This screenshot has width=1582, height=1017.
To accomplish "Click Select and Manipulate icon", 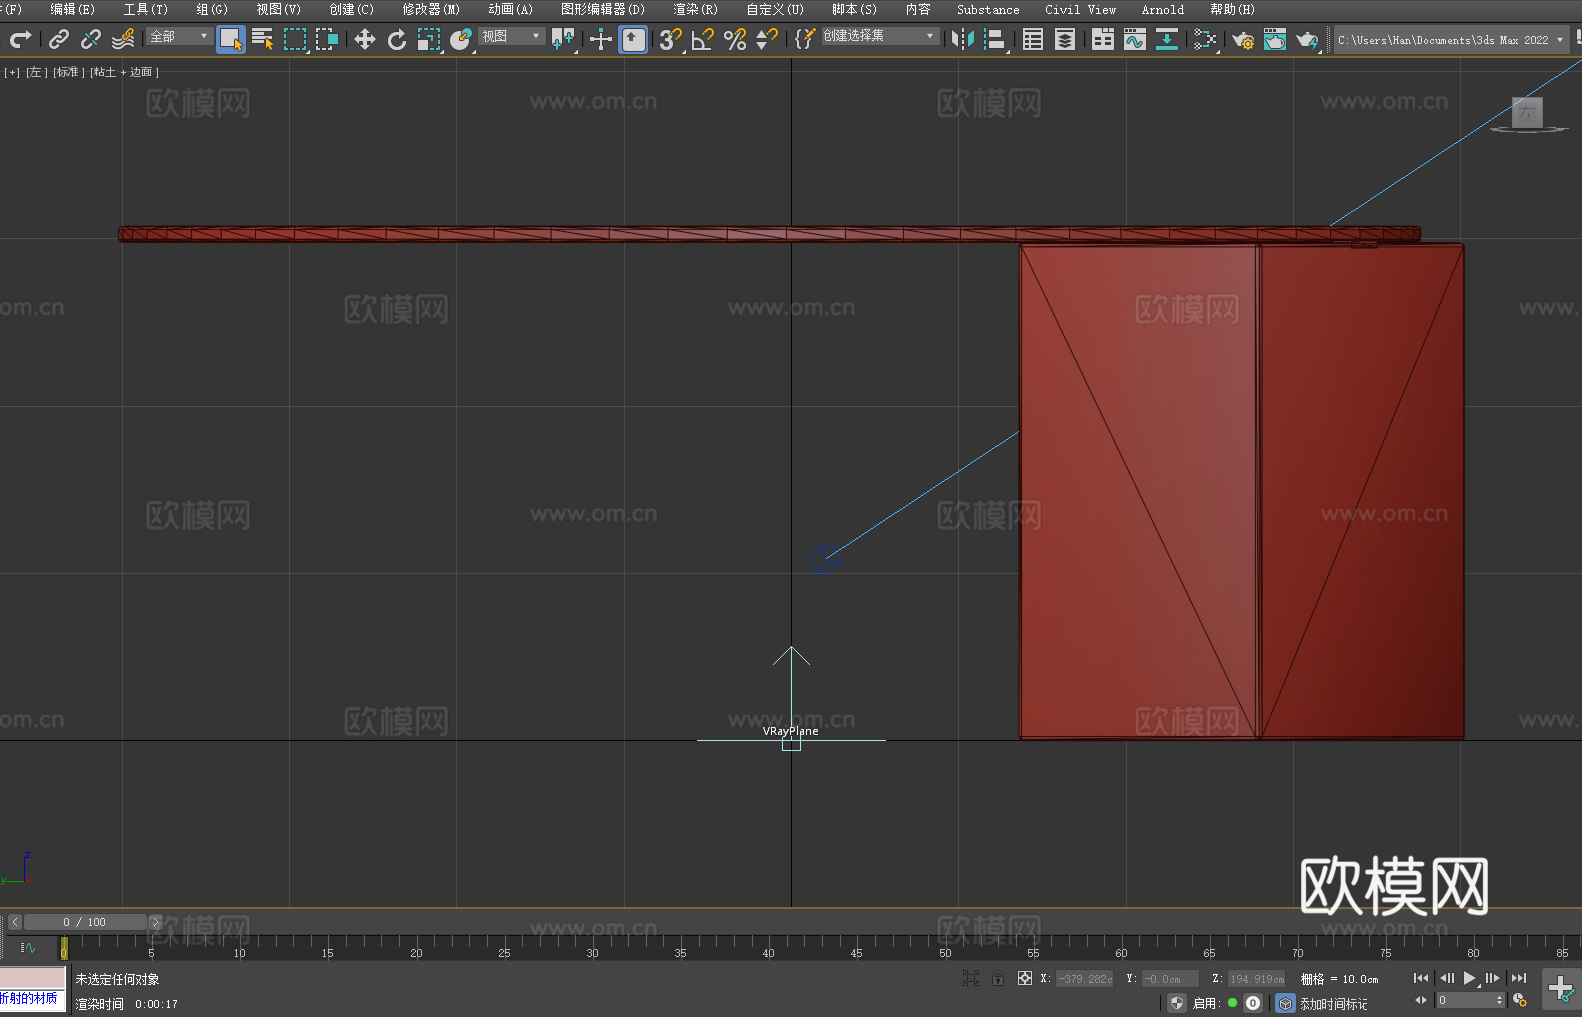I will (600, 39).
